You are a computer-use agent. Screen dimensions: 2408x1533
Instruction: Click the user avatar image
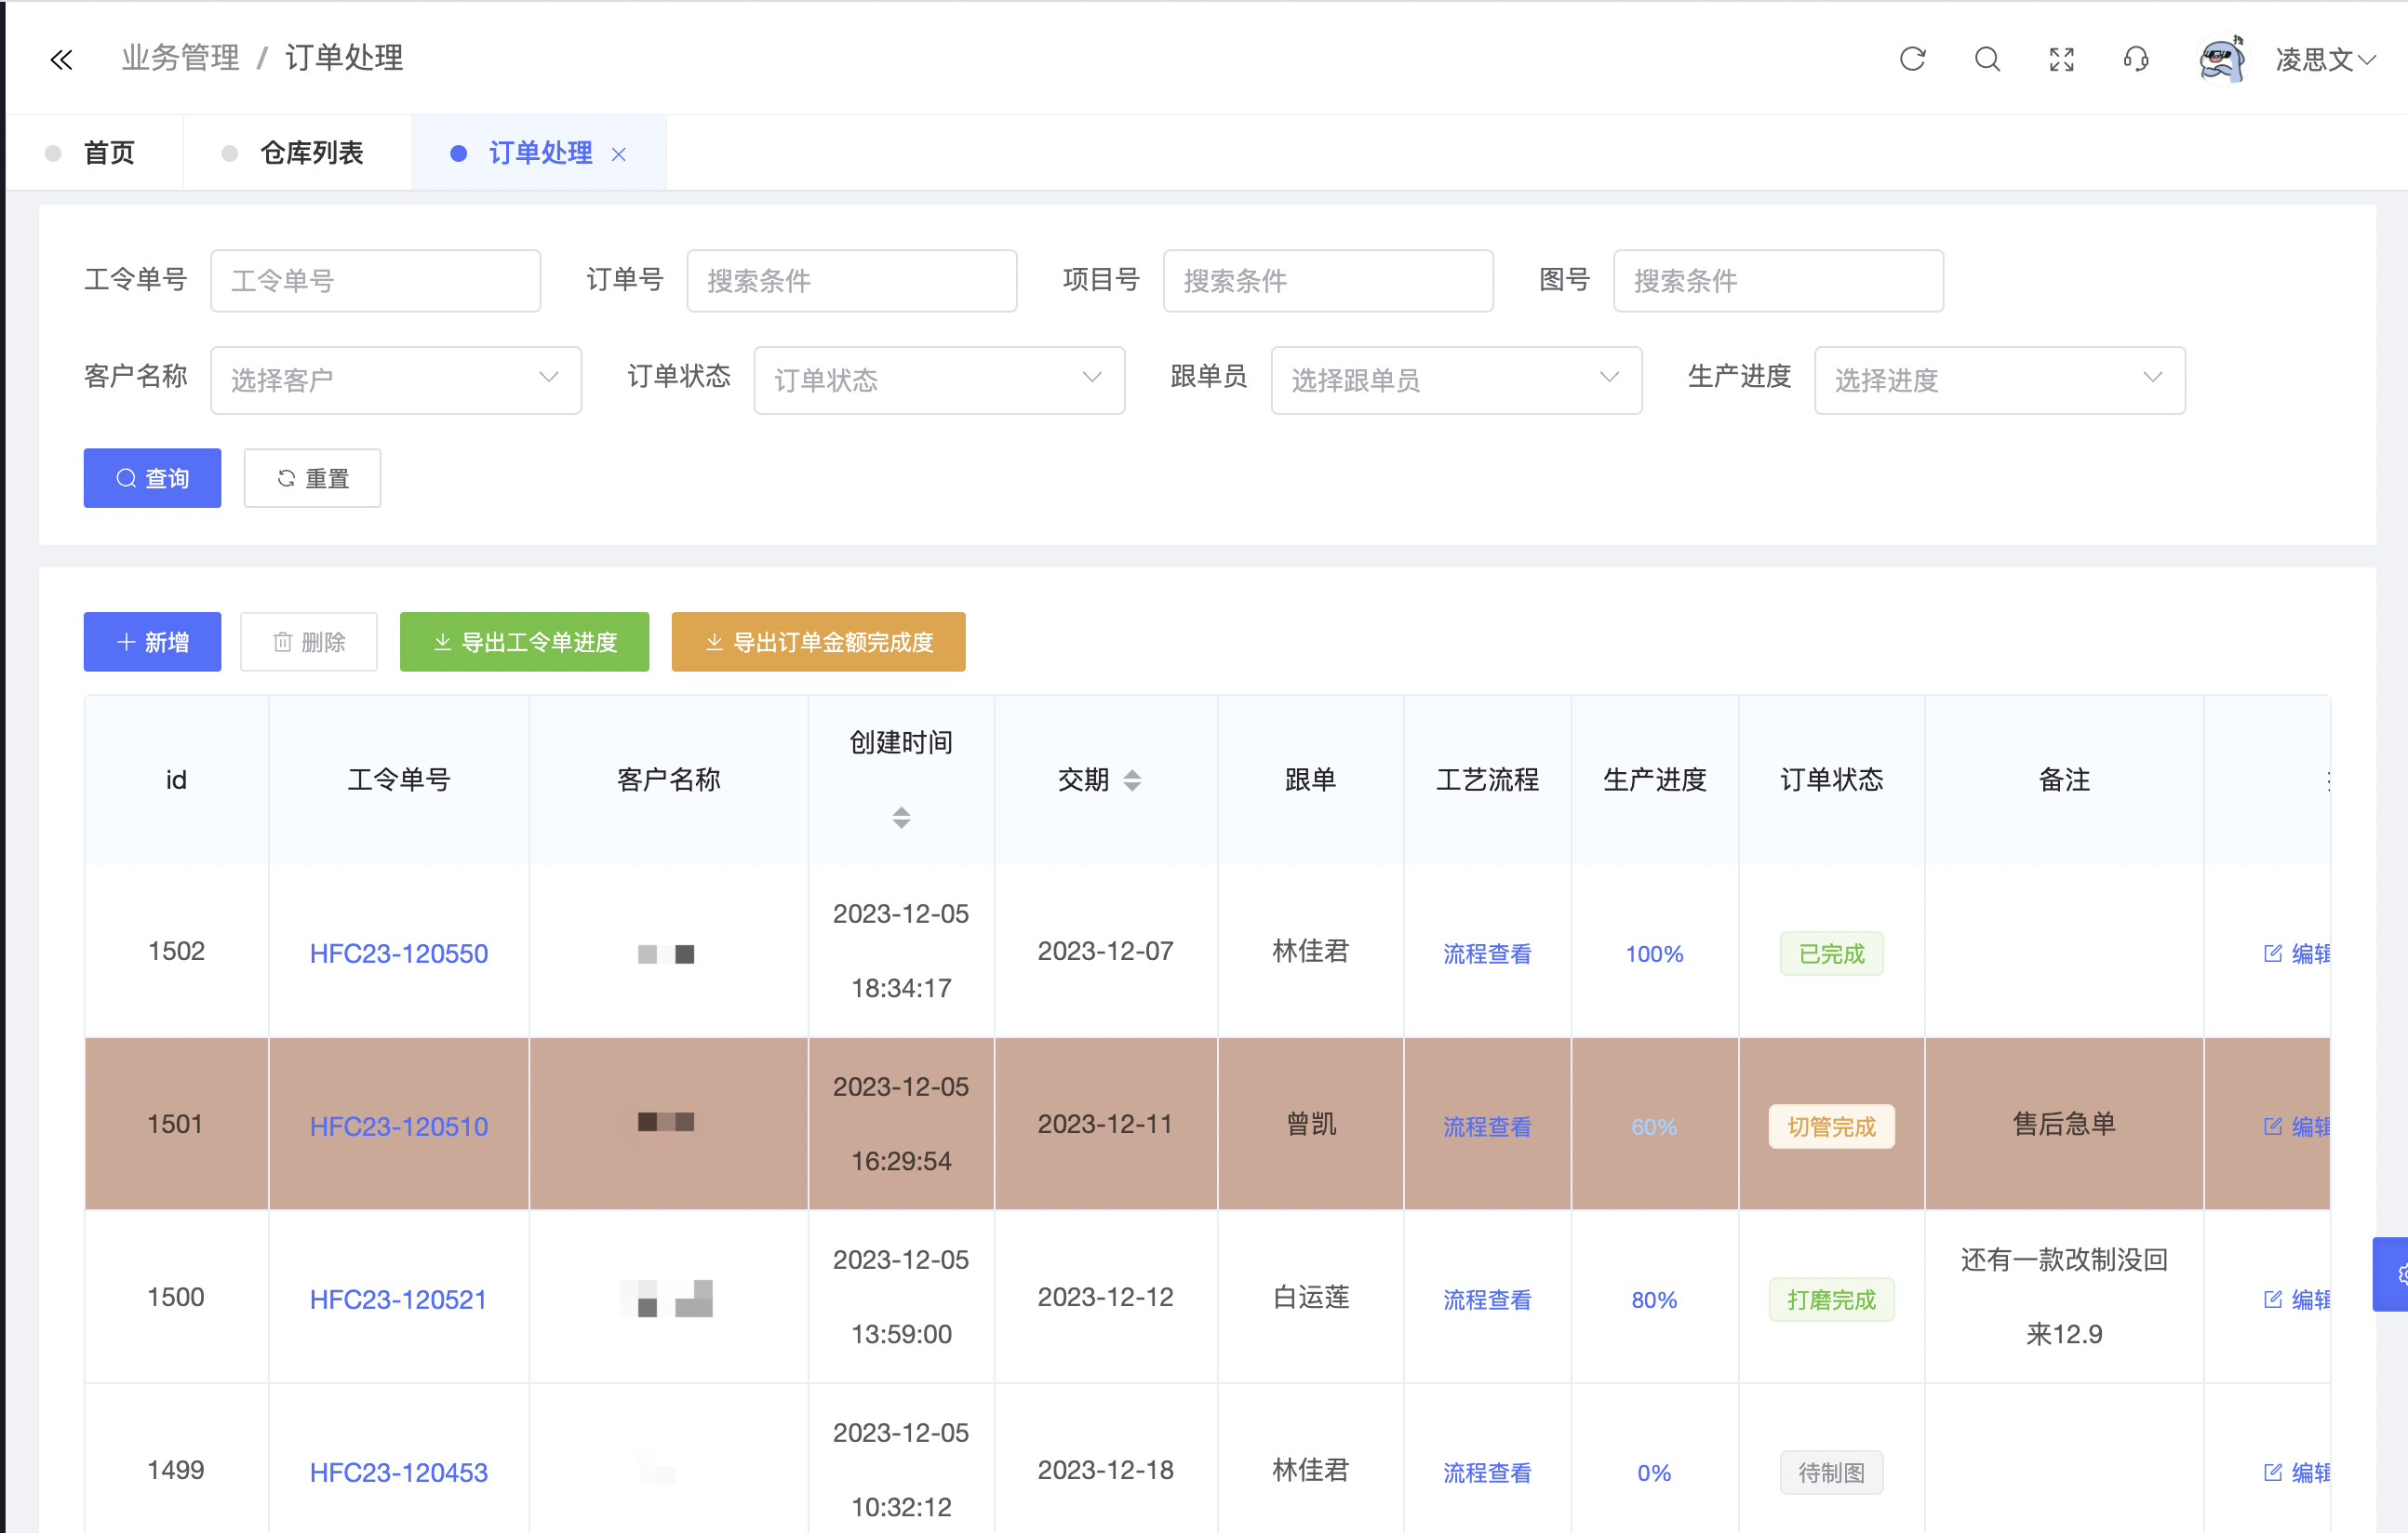pos(2221,59)
